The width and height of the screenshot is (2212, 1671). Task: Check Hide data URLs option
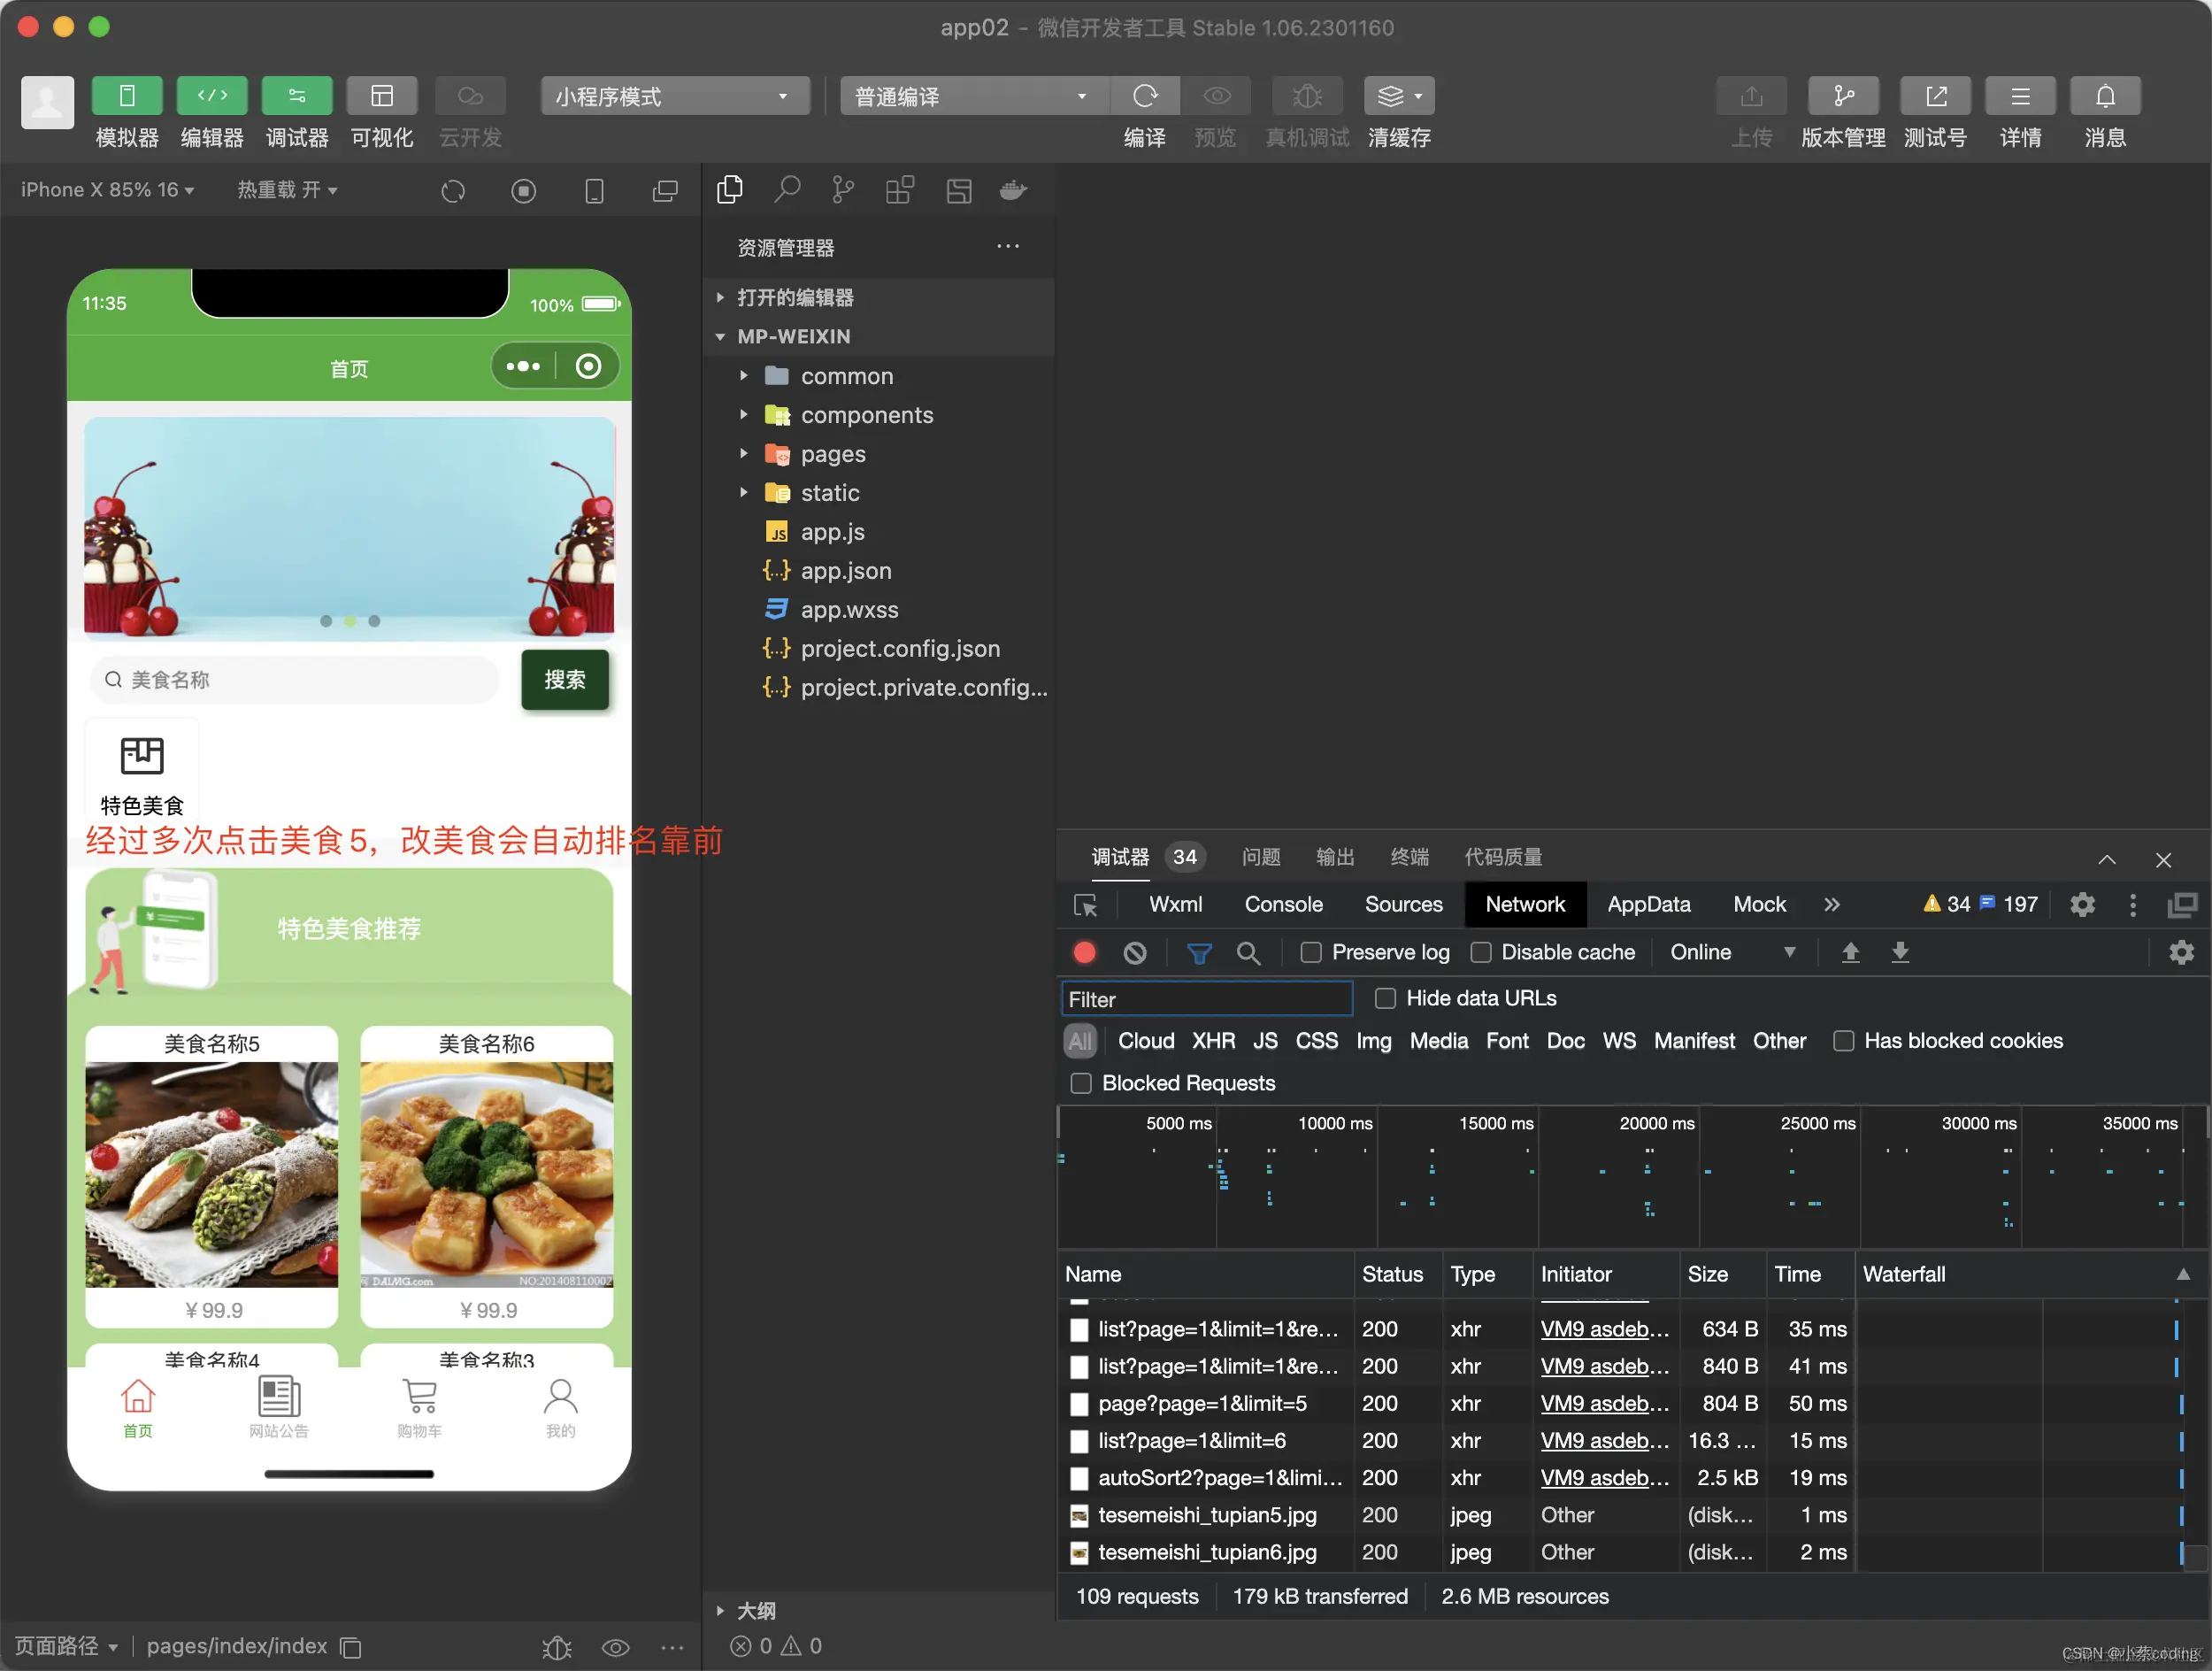coord(1385,998)
